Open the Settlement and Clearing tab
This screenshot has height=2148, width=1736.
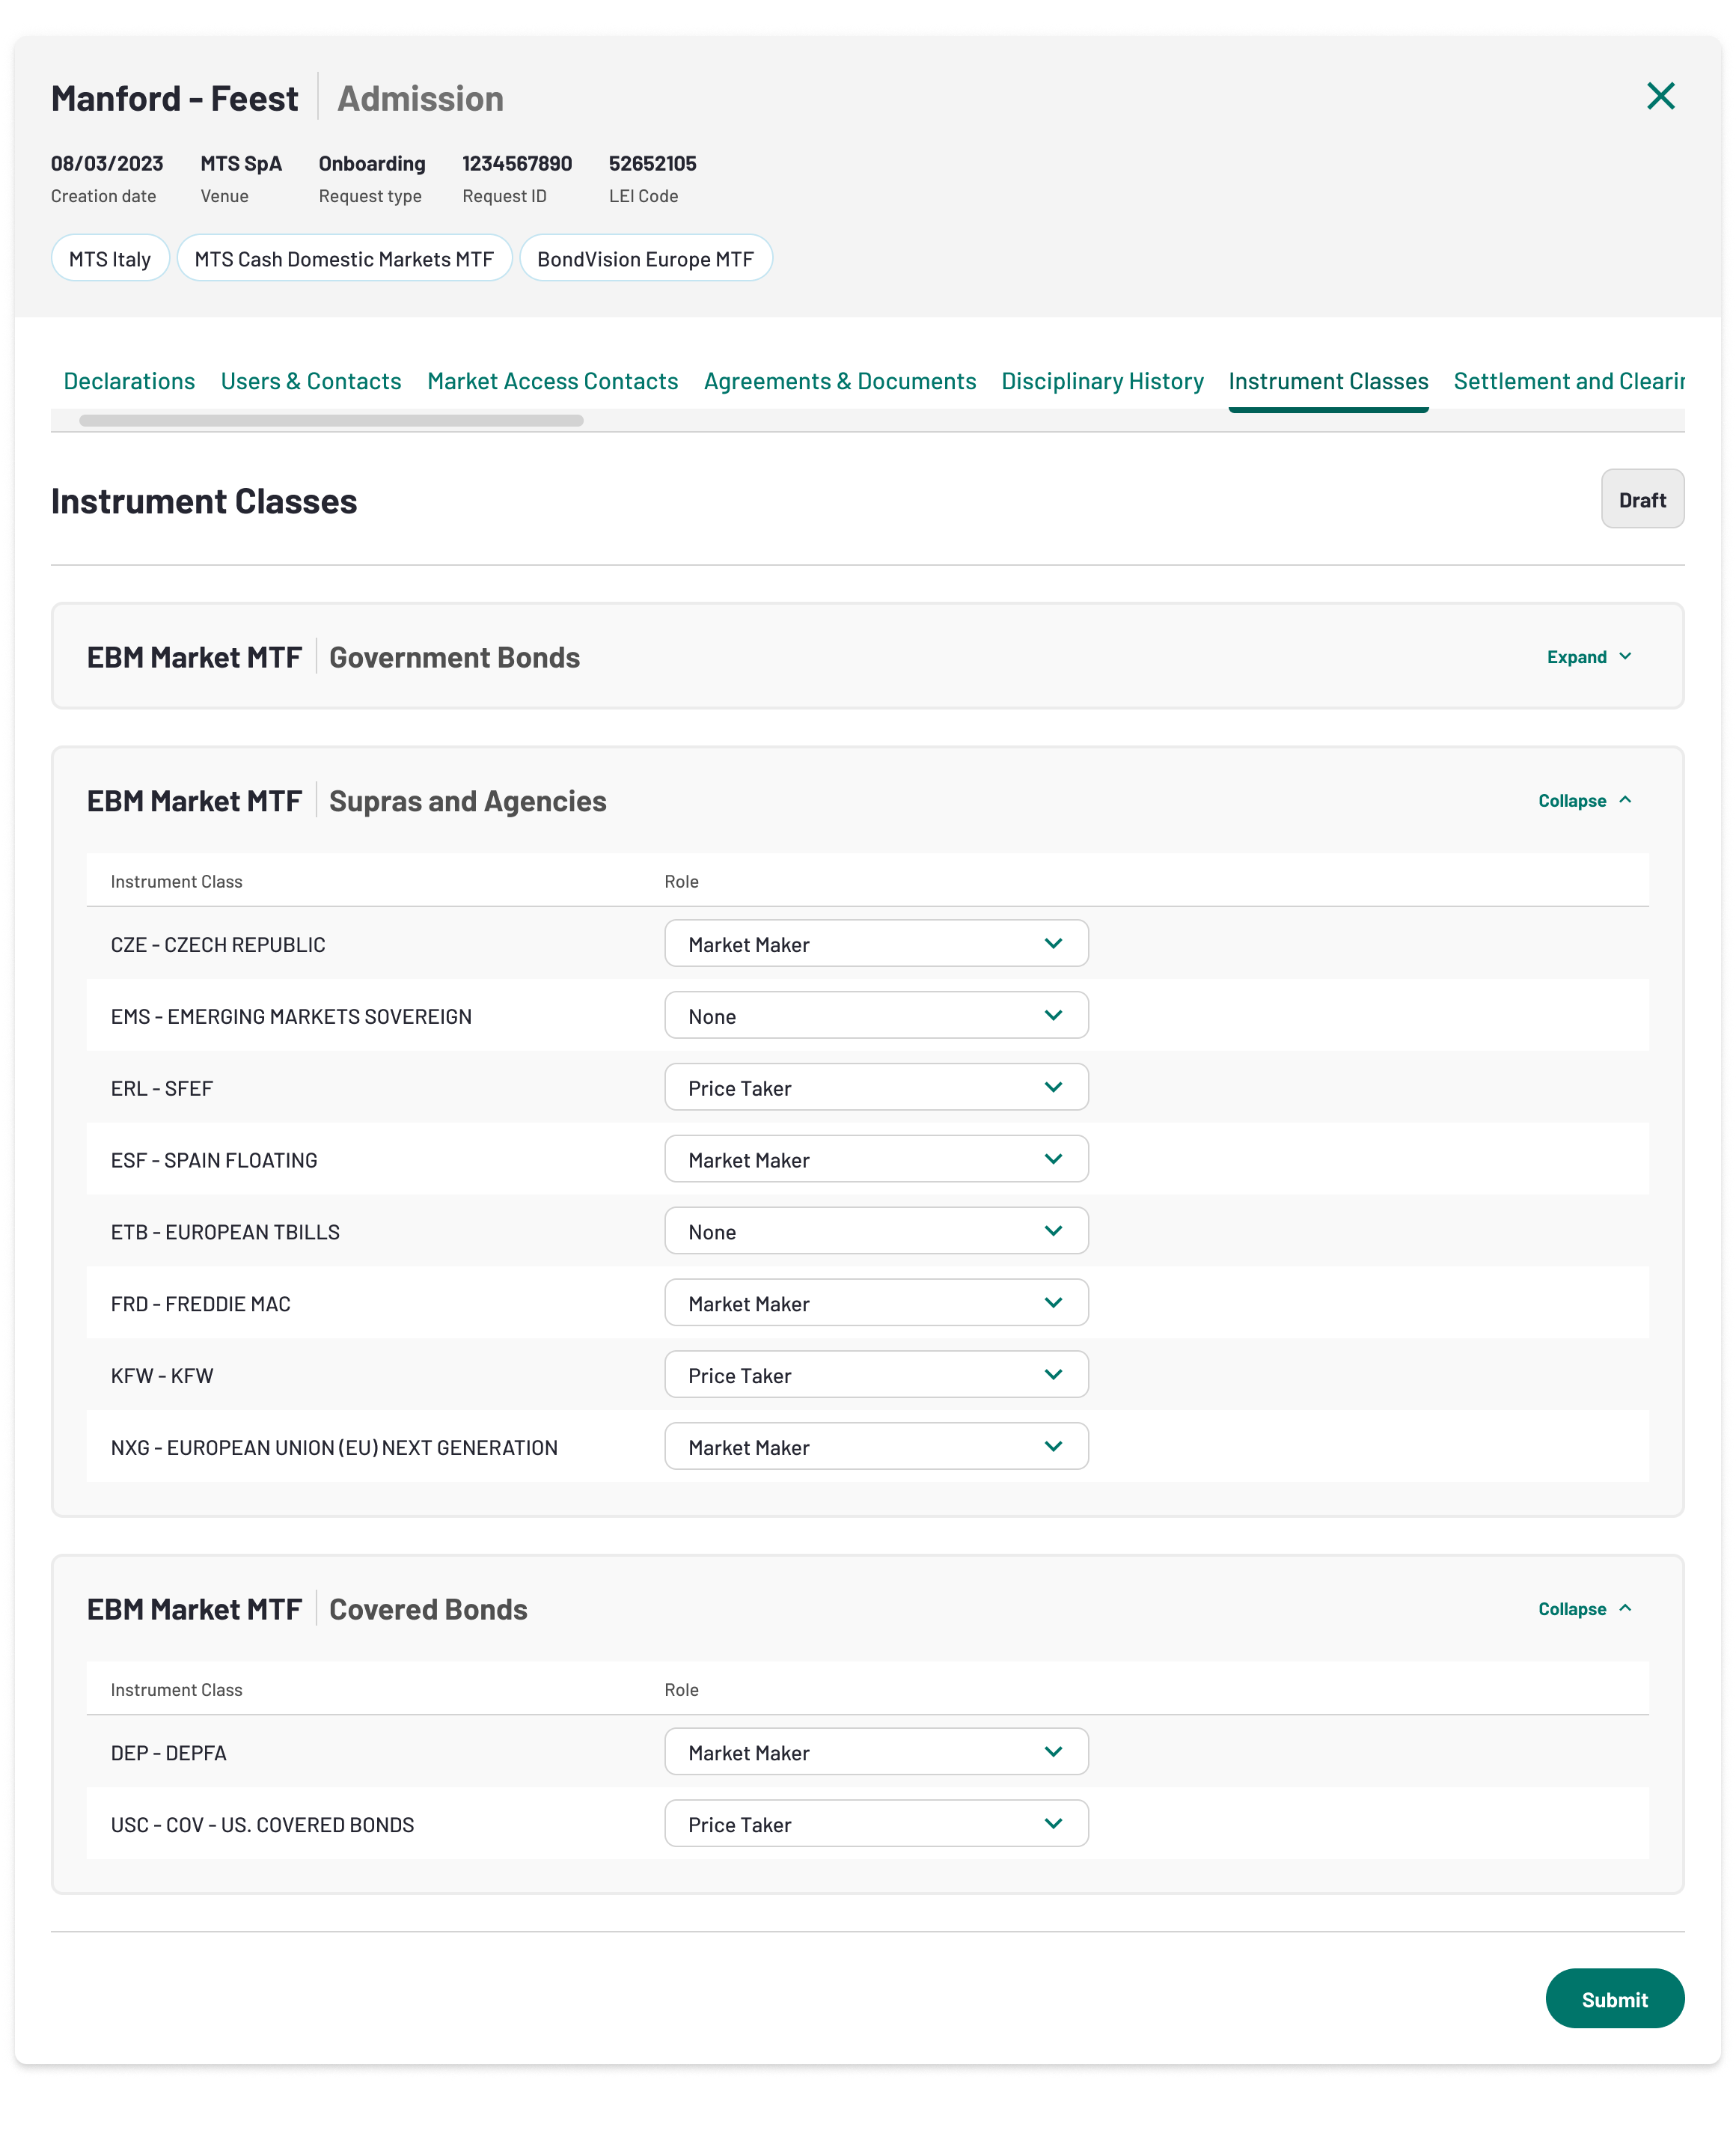click(1569, 381)
